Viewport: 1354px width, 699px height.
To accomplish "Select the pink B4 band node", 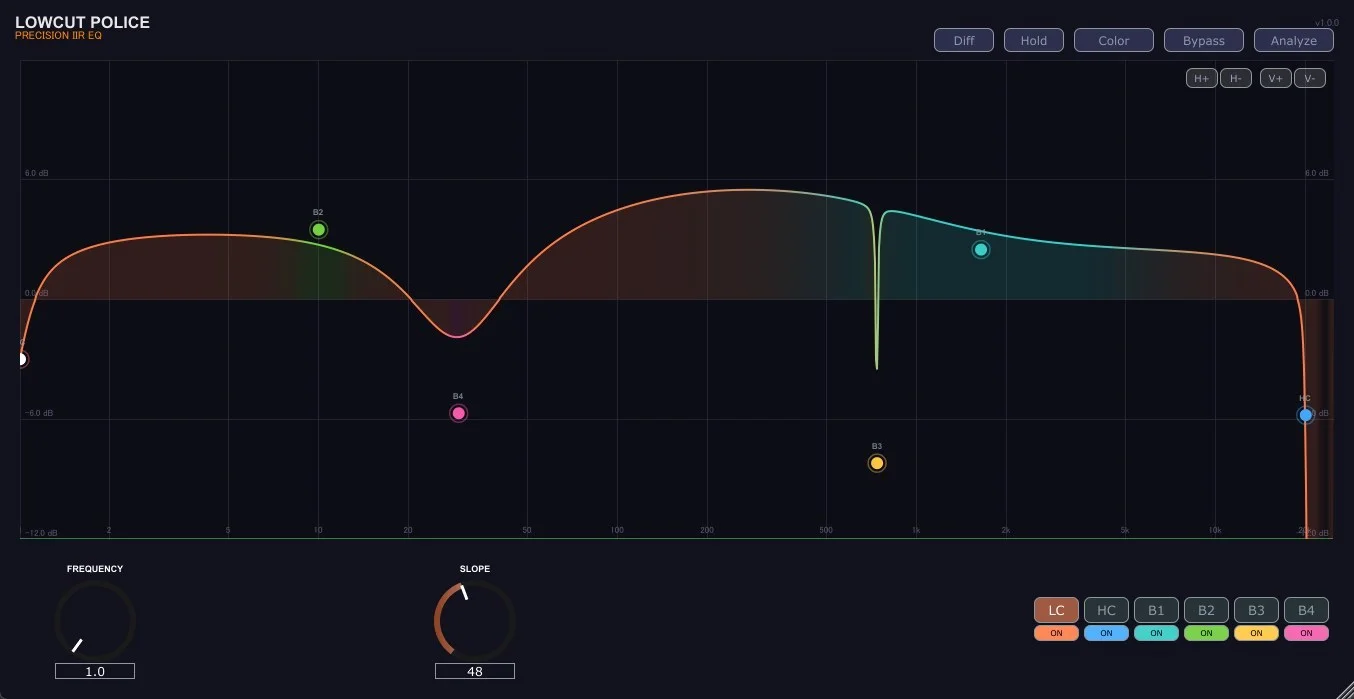I will [458, 413].
